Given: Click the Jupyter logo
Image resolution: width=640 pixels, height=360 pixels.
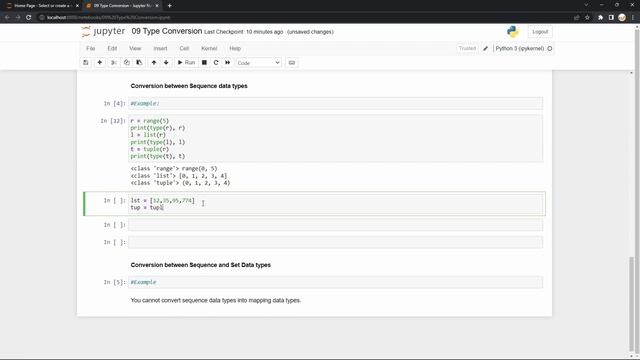Looking at the screenshot, I should tap(103, 31).
